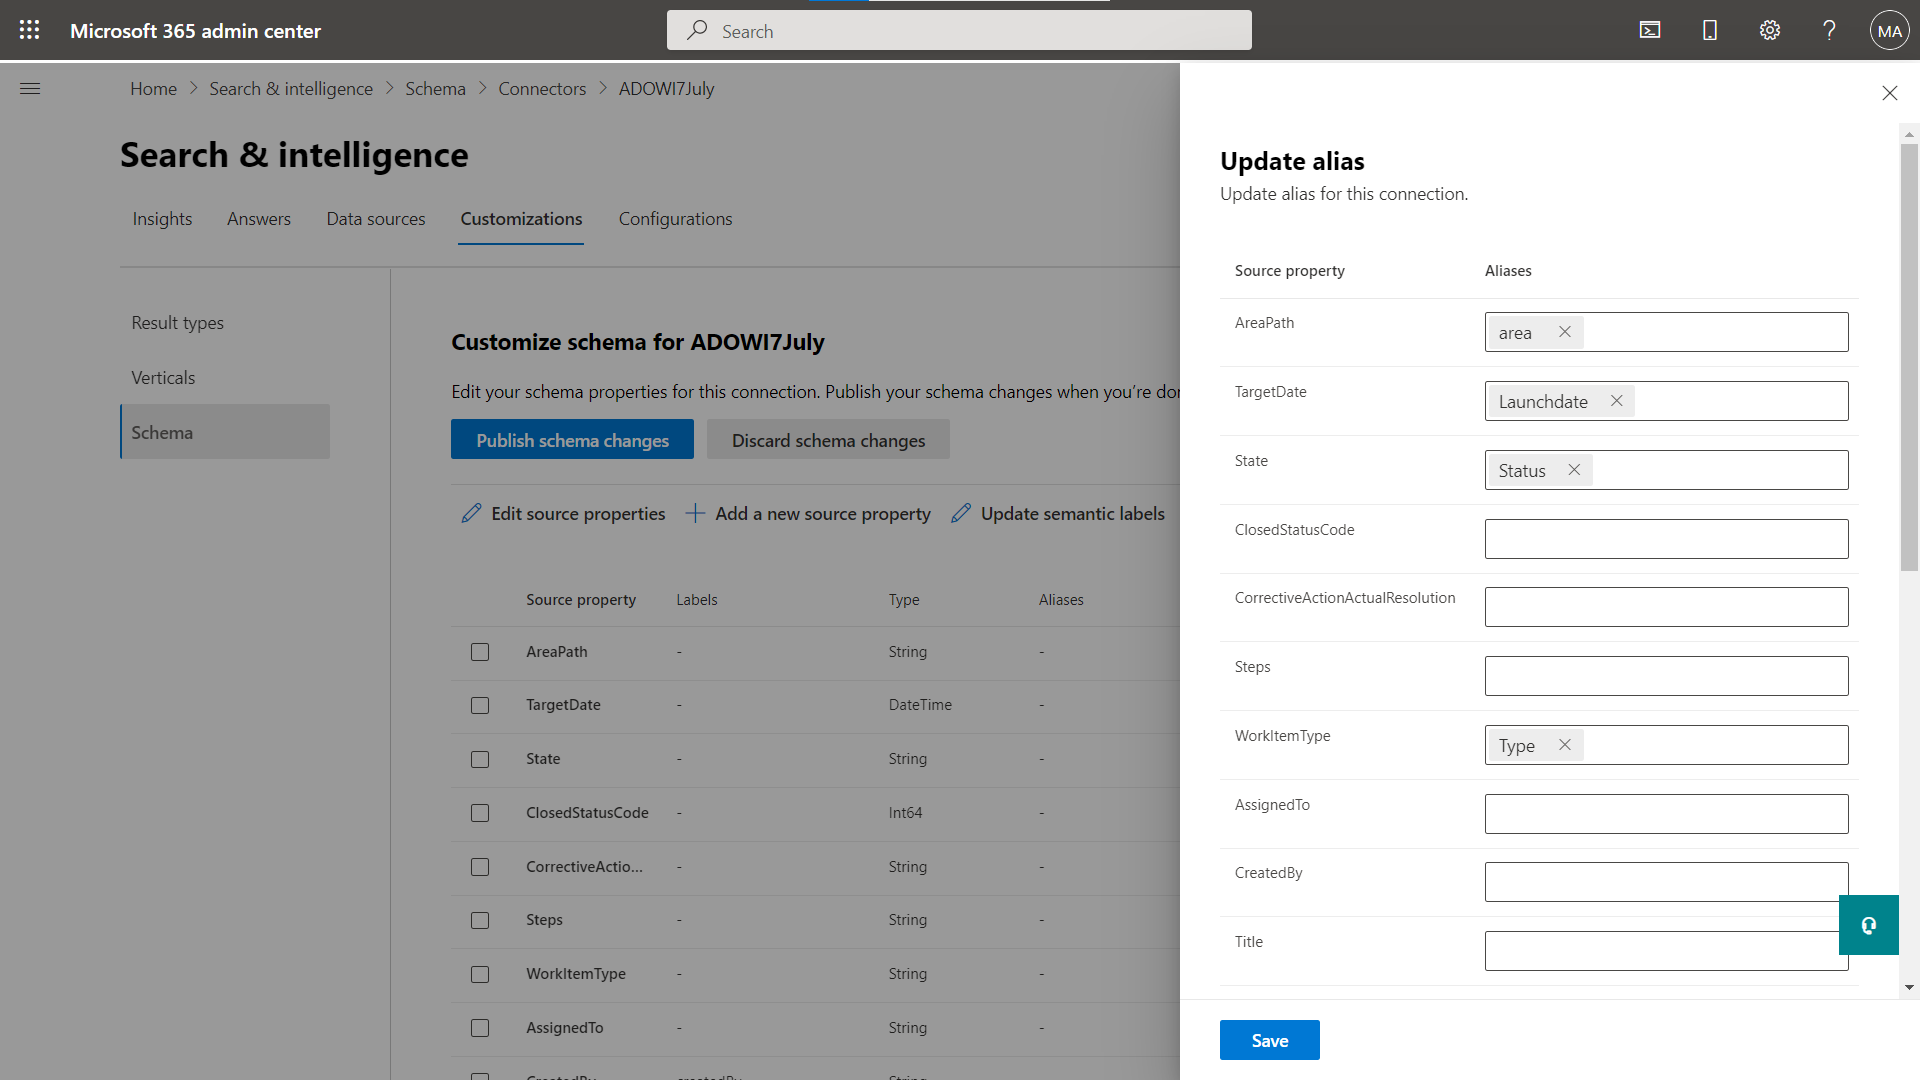The height and width of the screenshot is (1080, 1920).
Task: Click the Search bar in admin center
Action: click(960, 30)
